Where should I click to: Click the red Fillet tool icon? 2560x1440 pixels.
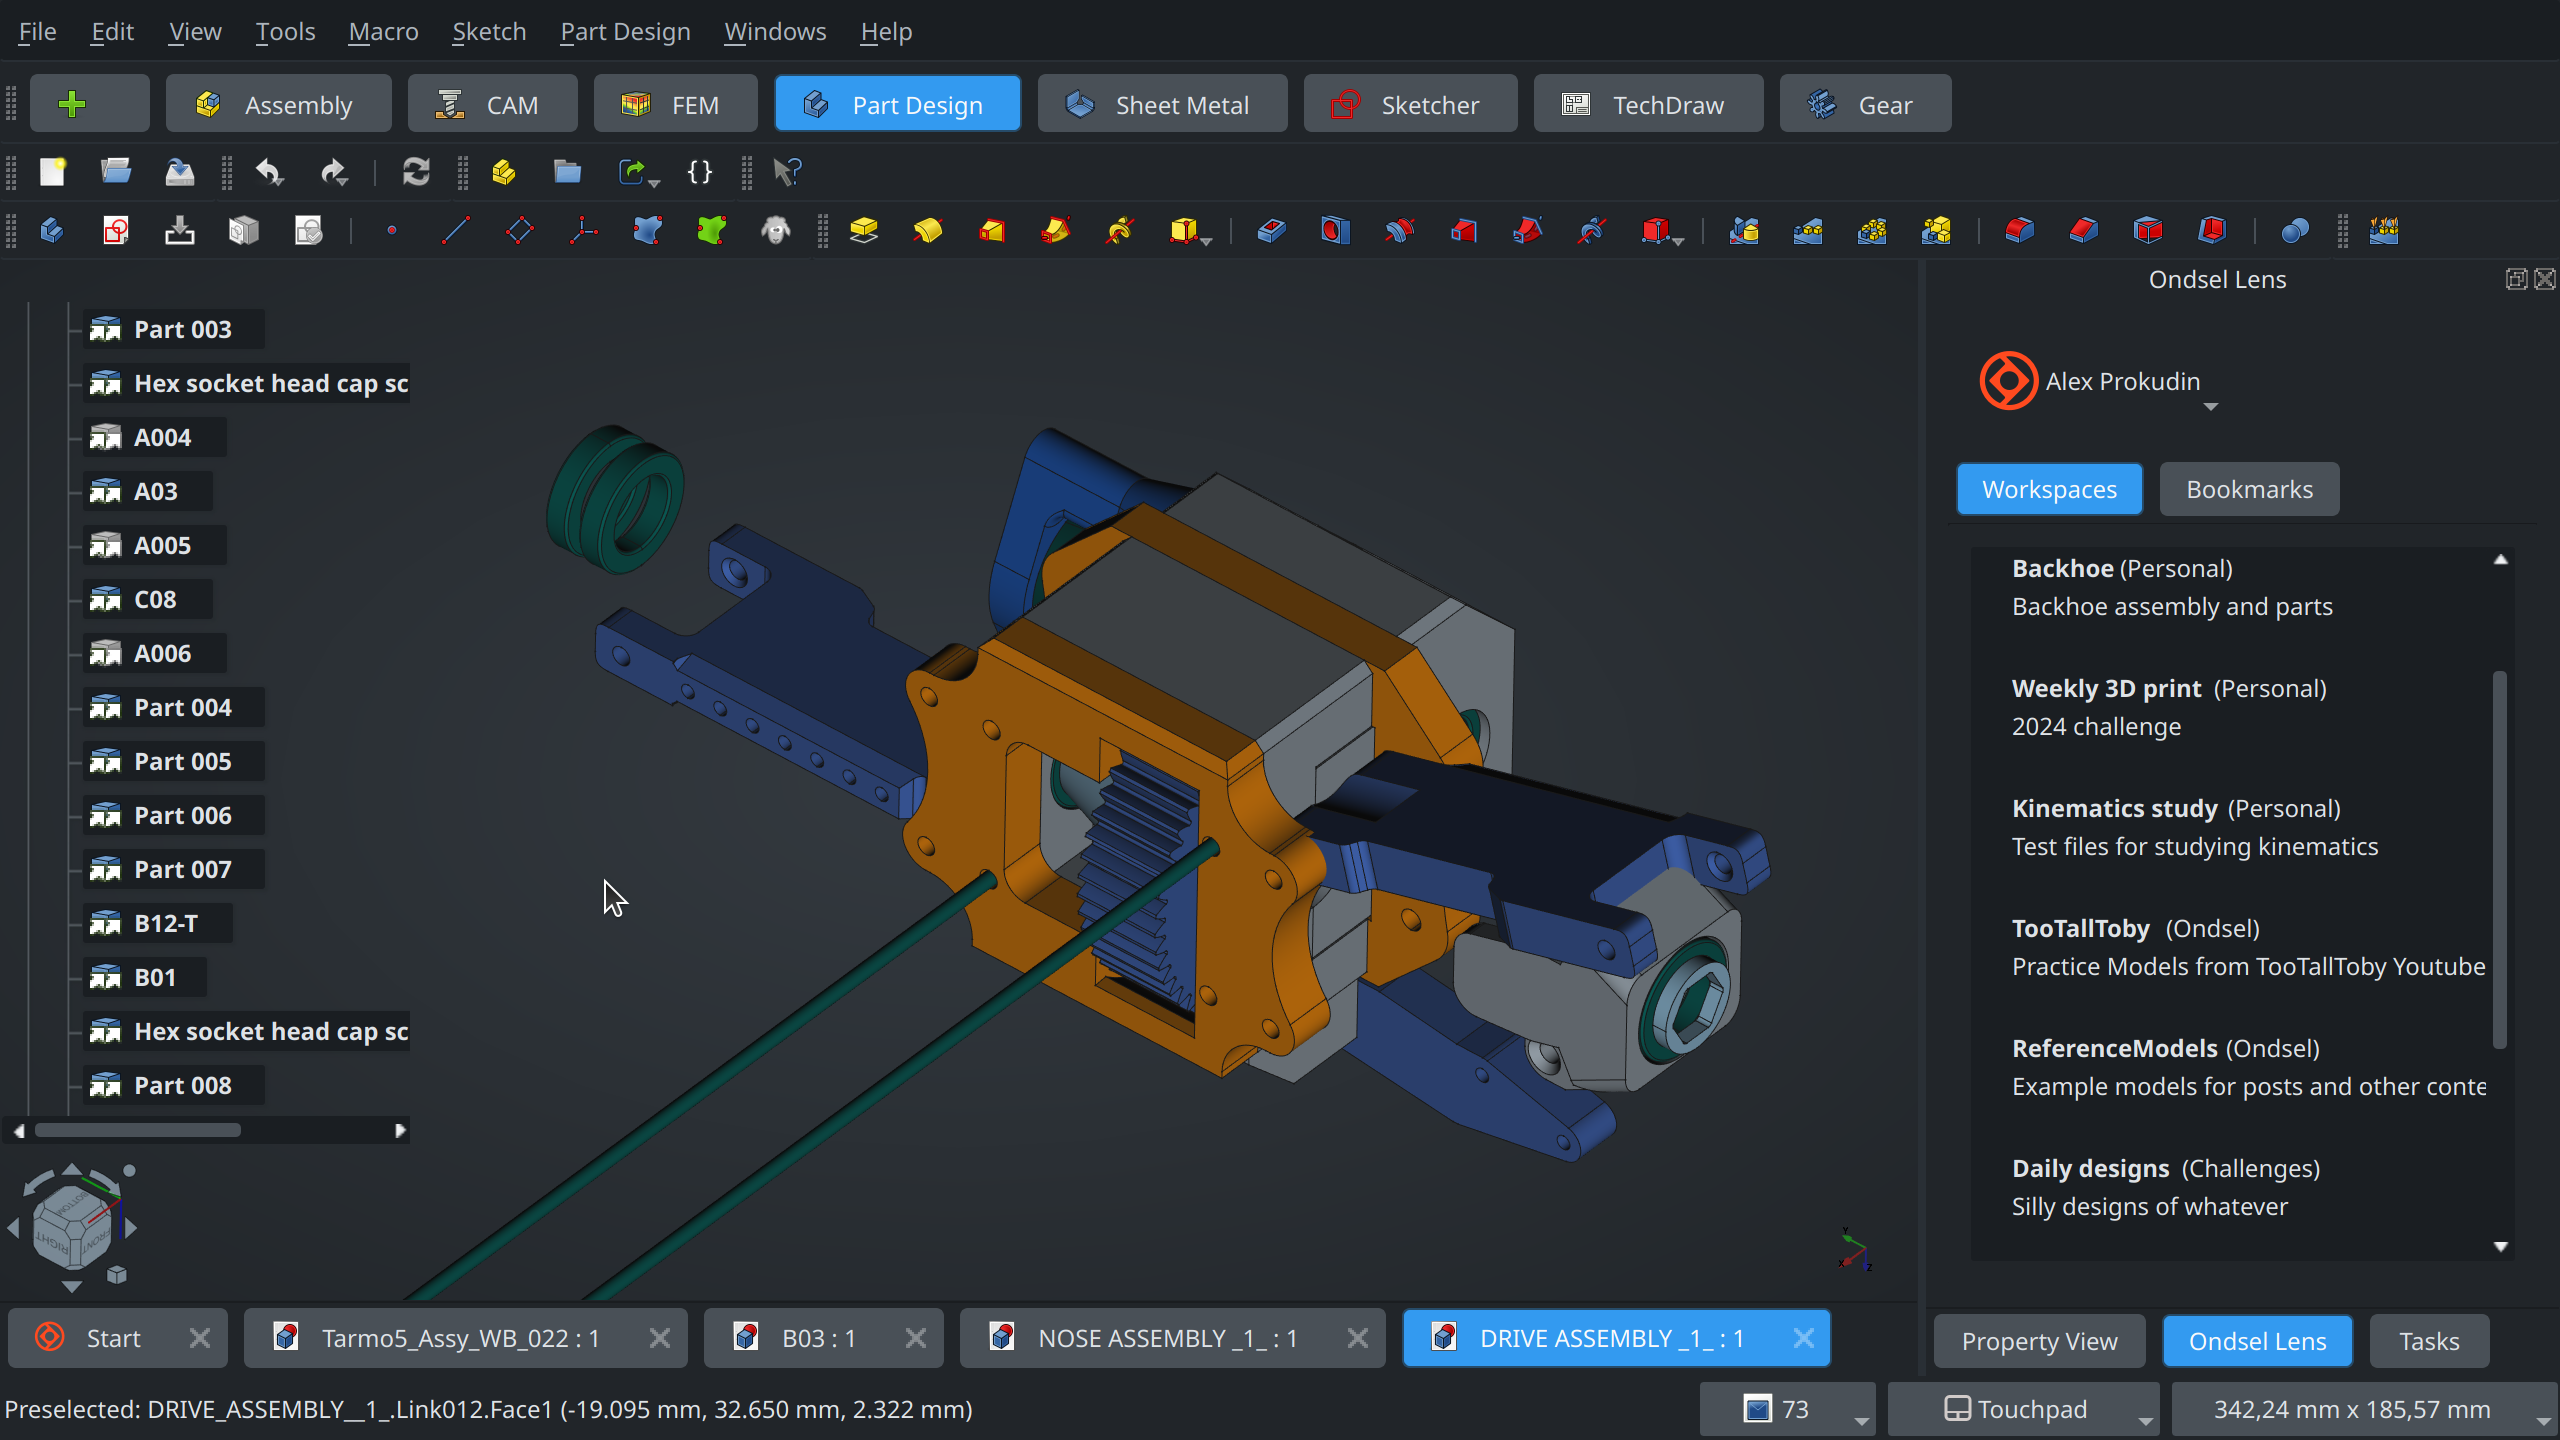click(2020, 231)
